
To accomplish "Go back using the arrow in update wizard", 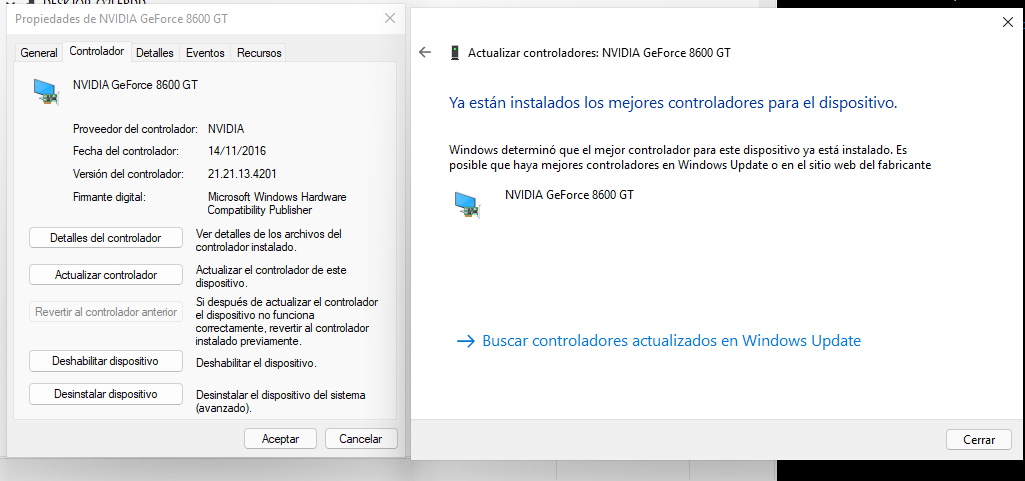I will click(425, 53).
